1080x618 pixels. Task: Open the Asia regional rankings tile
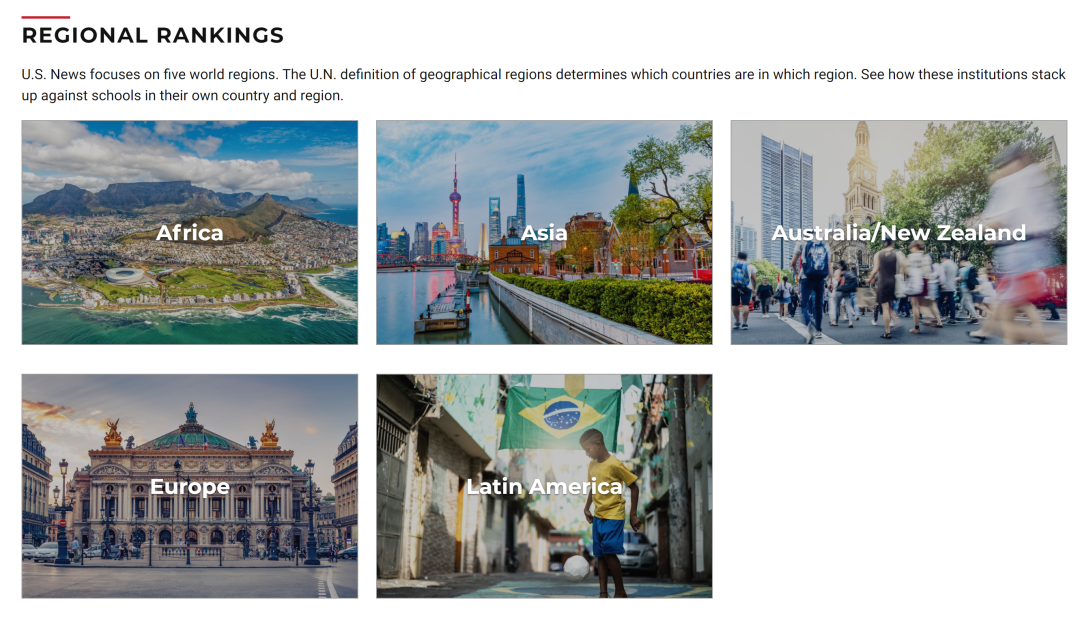(x=544, y=232)
